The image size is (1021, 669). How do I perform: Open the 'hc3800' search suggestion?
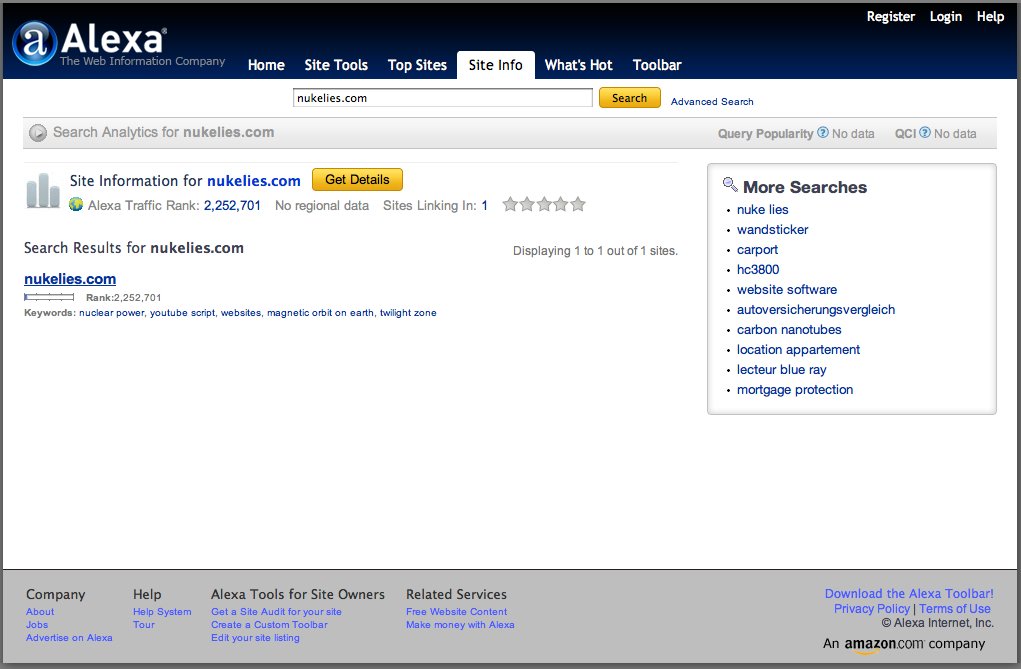[758, 270]
